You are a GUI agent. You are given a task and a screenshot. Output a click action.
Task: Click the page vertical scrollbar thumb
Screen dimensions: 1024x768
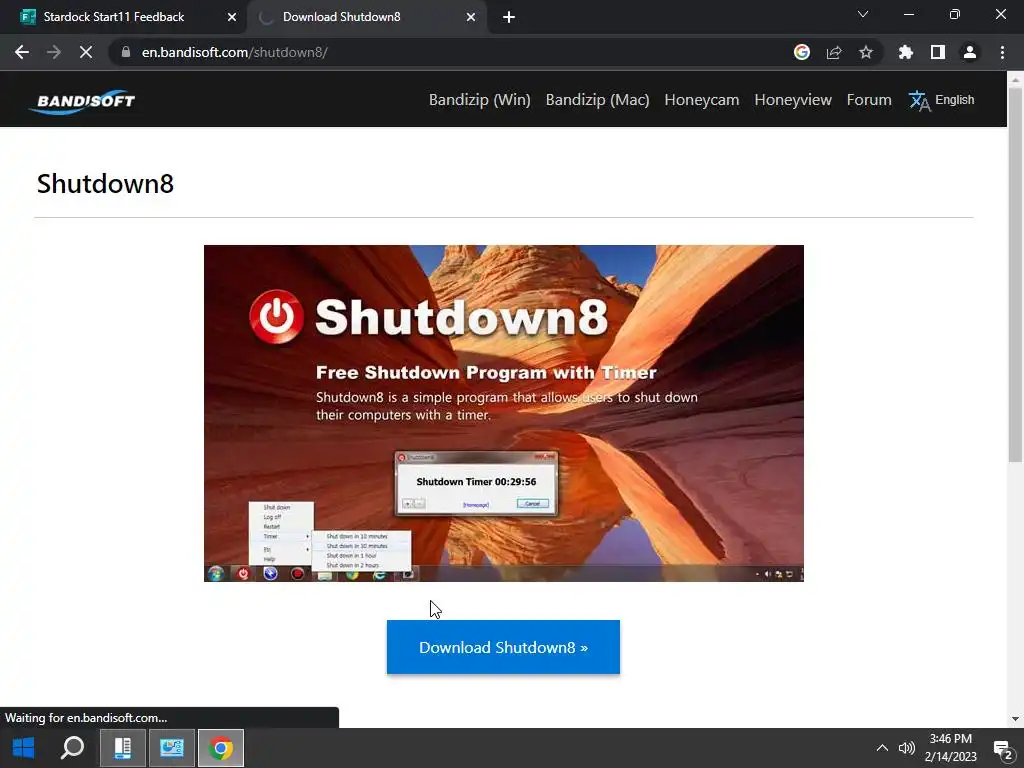[1015, 274]
